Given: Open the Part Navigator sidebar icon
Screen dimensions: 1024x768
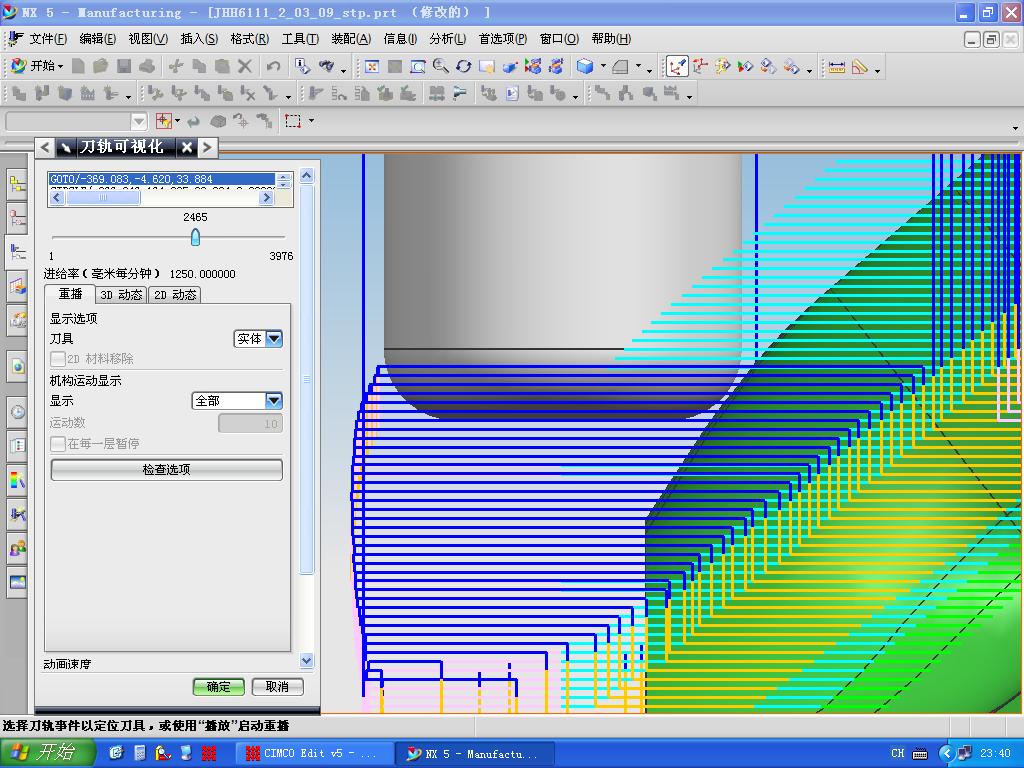Looking at the screenshot, I should pos(18,217).
